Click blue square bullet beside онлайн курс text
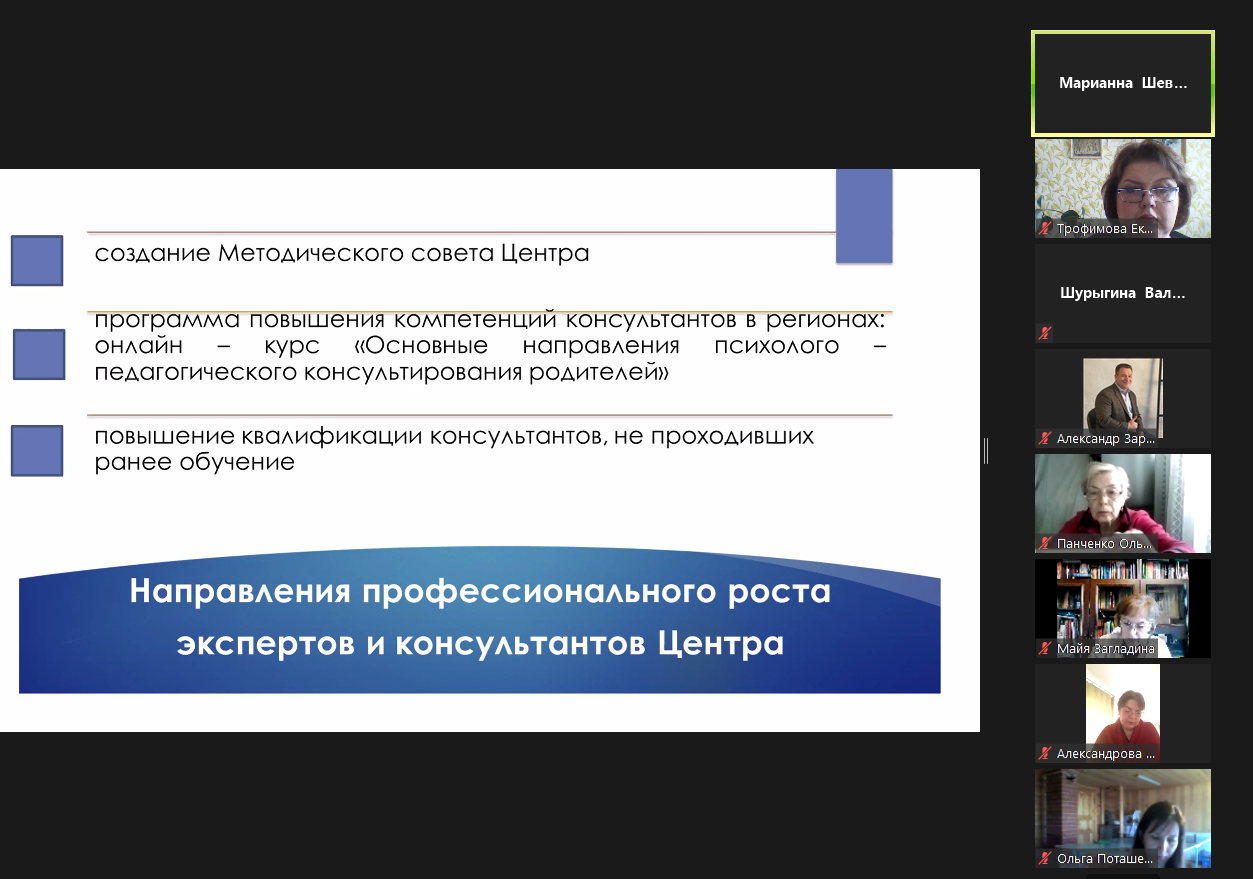Image resolution: width=1253 pixels, height=879 pixels. click(39, 354)
